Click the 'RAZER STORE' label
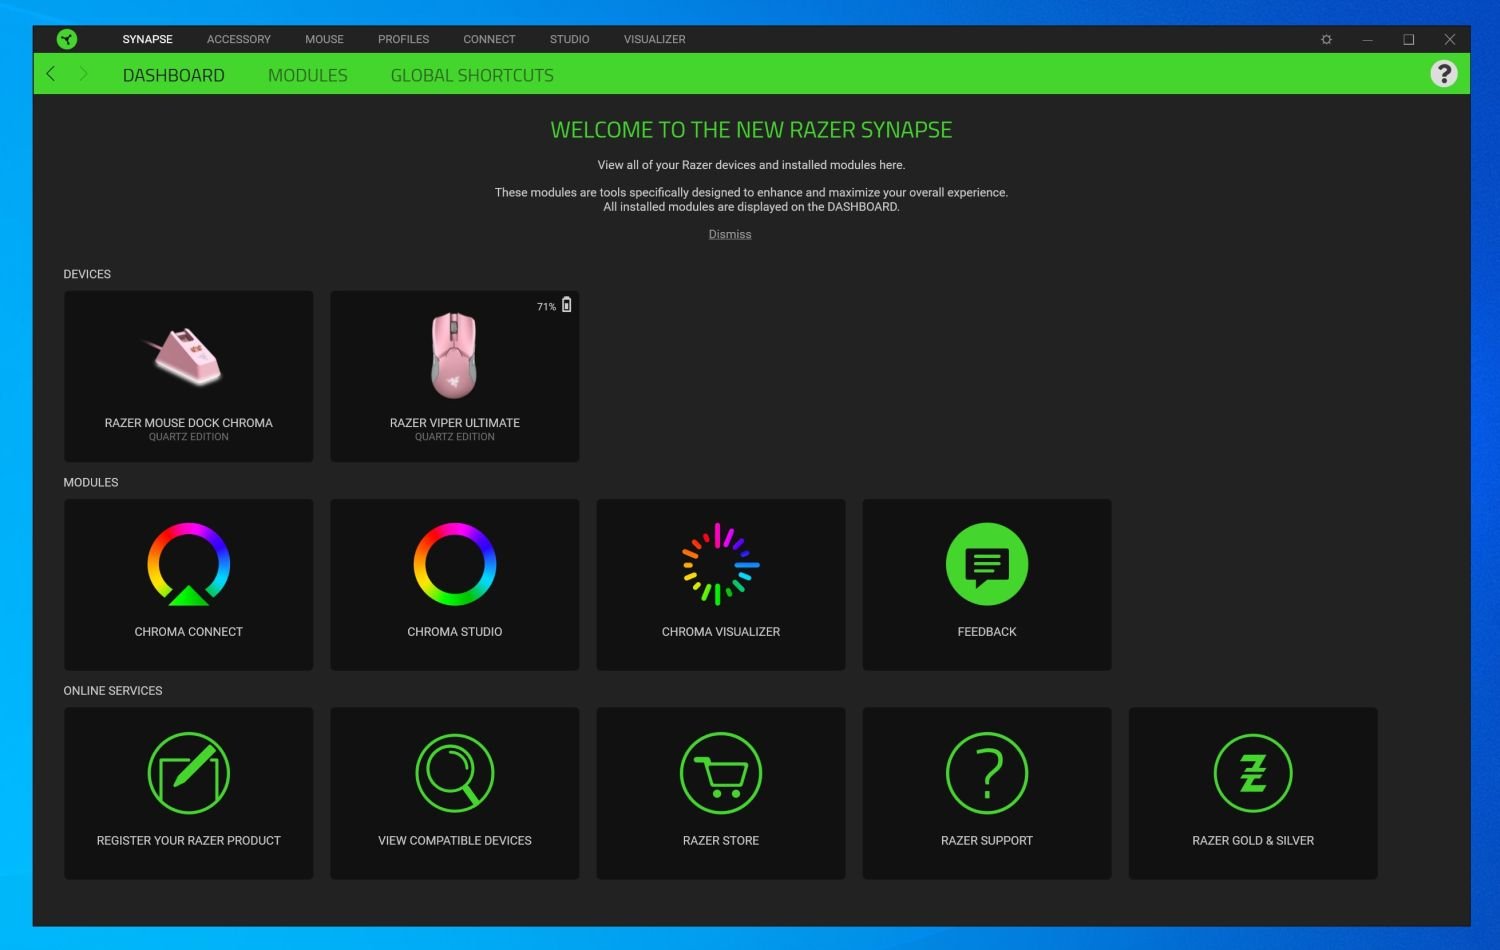The image size is (1500, 950). click(721, 841)
